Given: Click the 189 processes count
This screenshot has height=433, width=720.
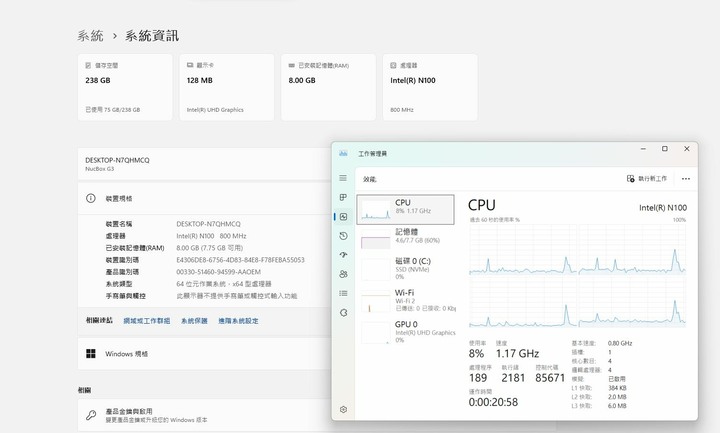Looking at the screenshot, I should [478, 378].
